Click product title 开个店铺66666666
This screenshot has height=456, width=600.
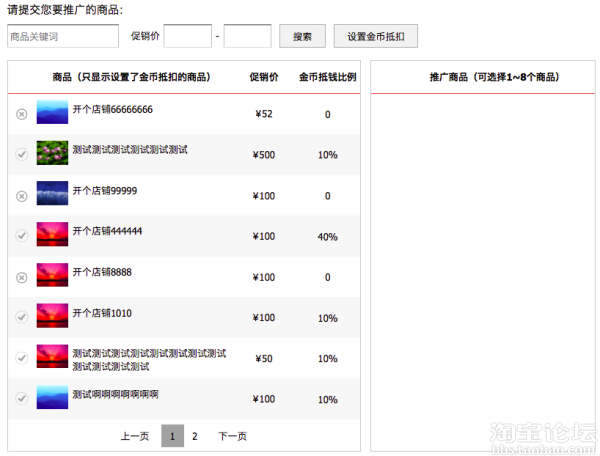[113, 109]
